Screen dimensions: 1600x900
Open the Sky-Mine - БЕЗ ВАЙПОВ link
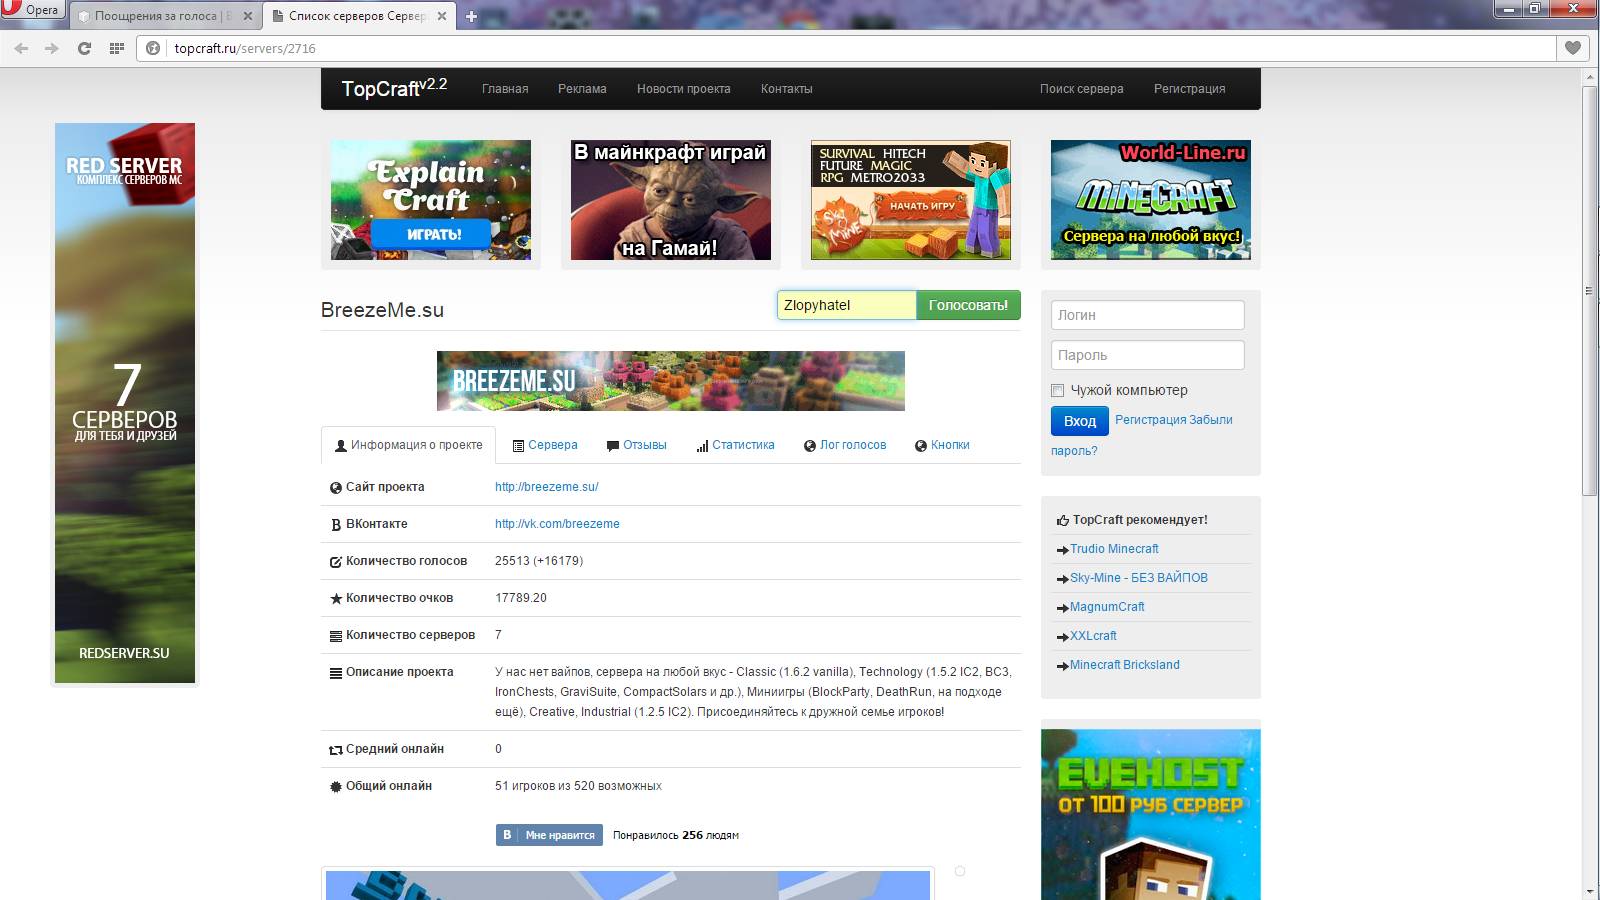click(1139, 578)
